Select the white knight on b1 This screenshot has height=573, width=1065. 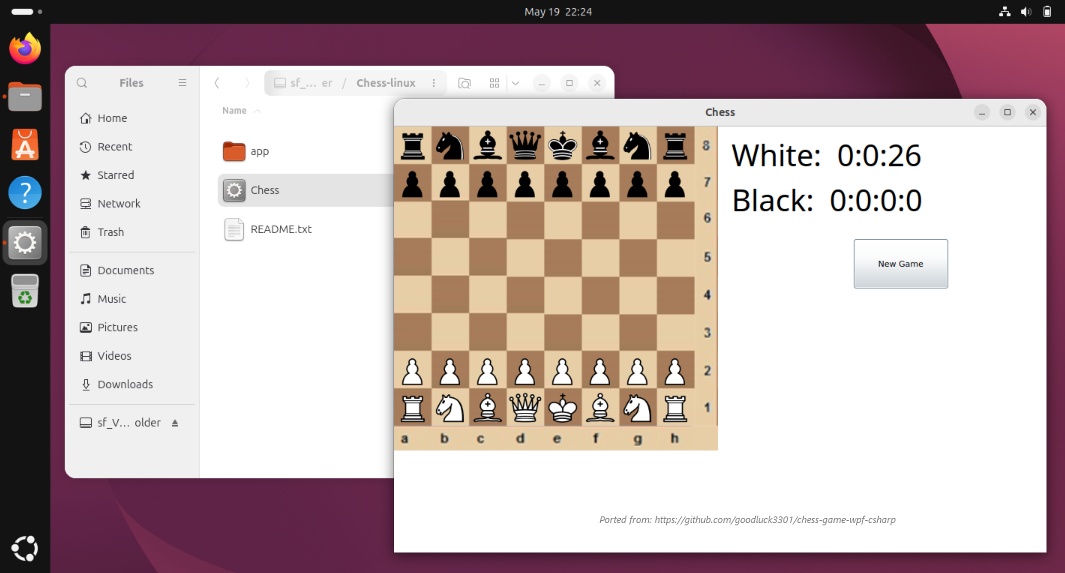click(450, 407)
